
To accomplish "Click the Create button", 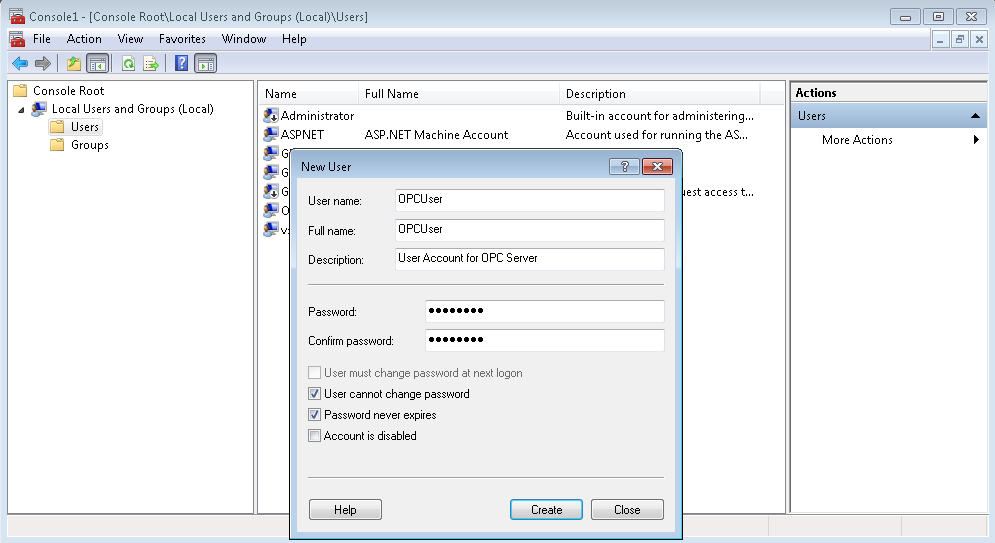I will (x=546, y=510).
